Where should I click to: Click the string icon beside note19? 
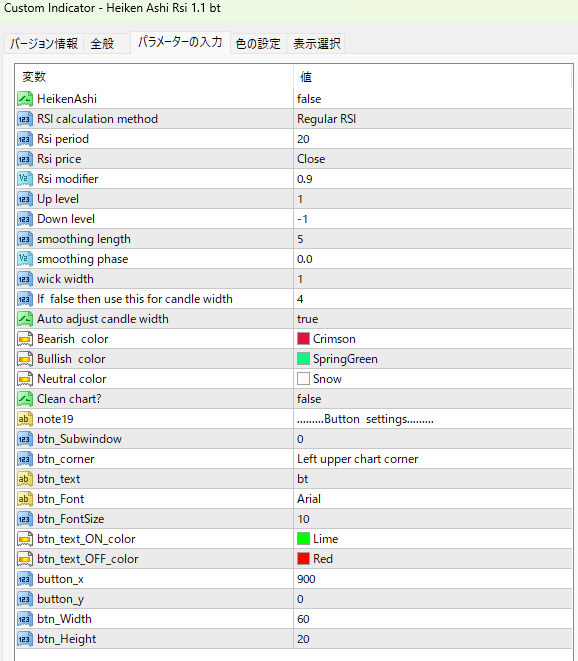[25, 419]
